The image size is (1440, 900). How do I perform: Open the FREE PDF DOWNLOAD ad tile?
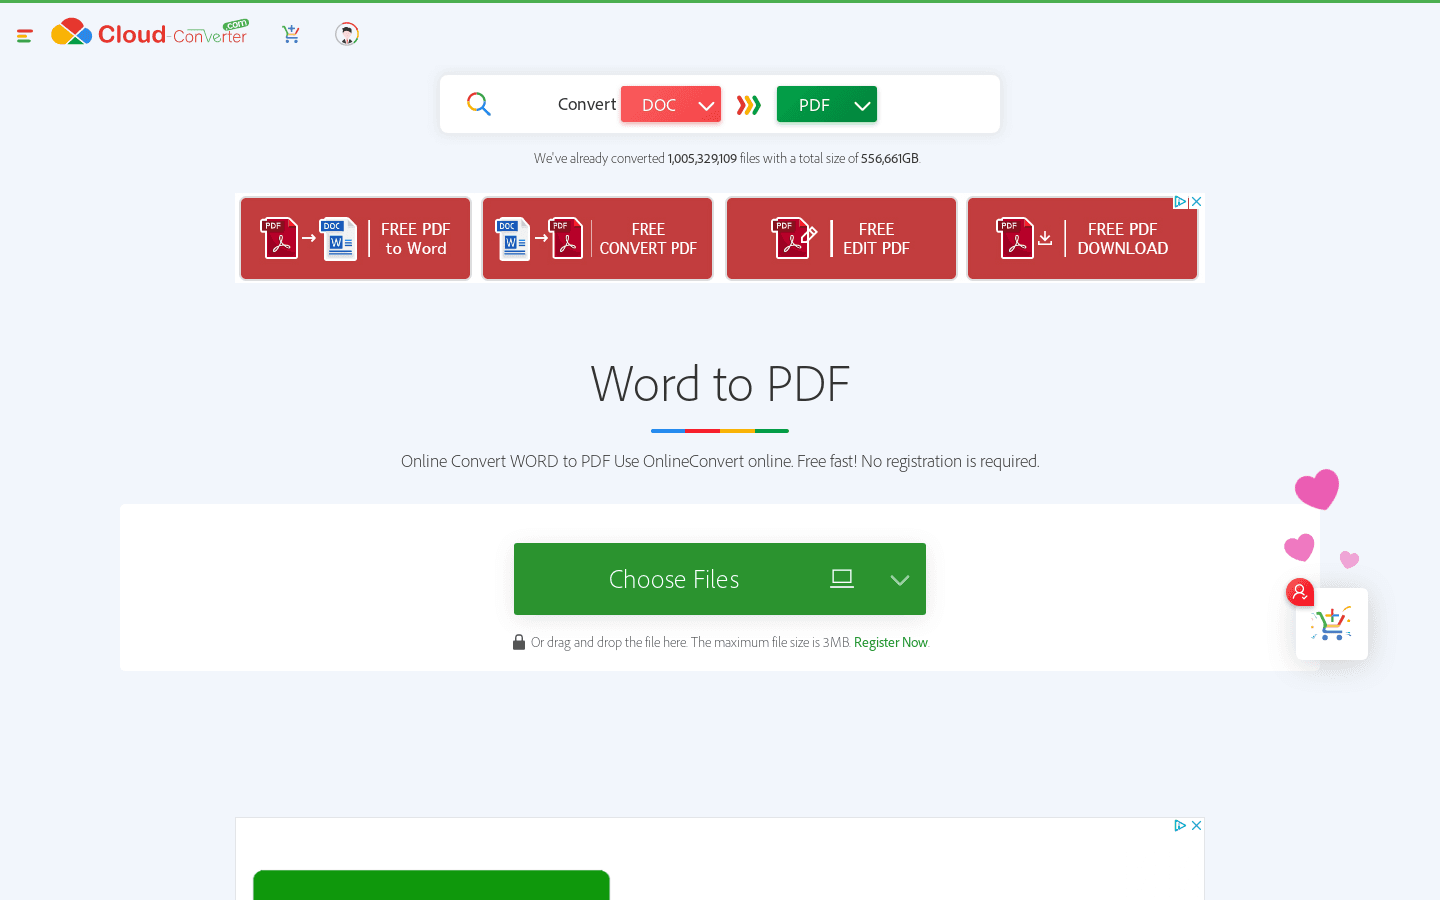click(x=1083, y=238)
